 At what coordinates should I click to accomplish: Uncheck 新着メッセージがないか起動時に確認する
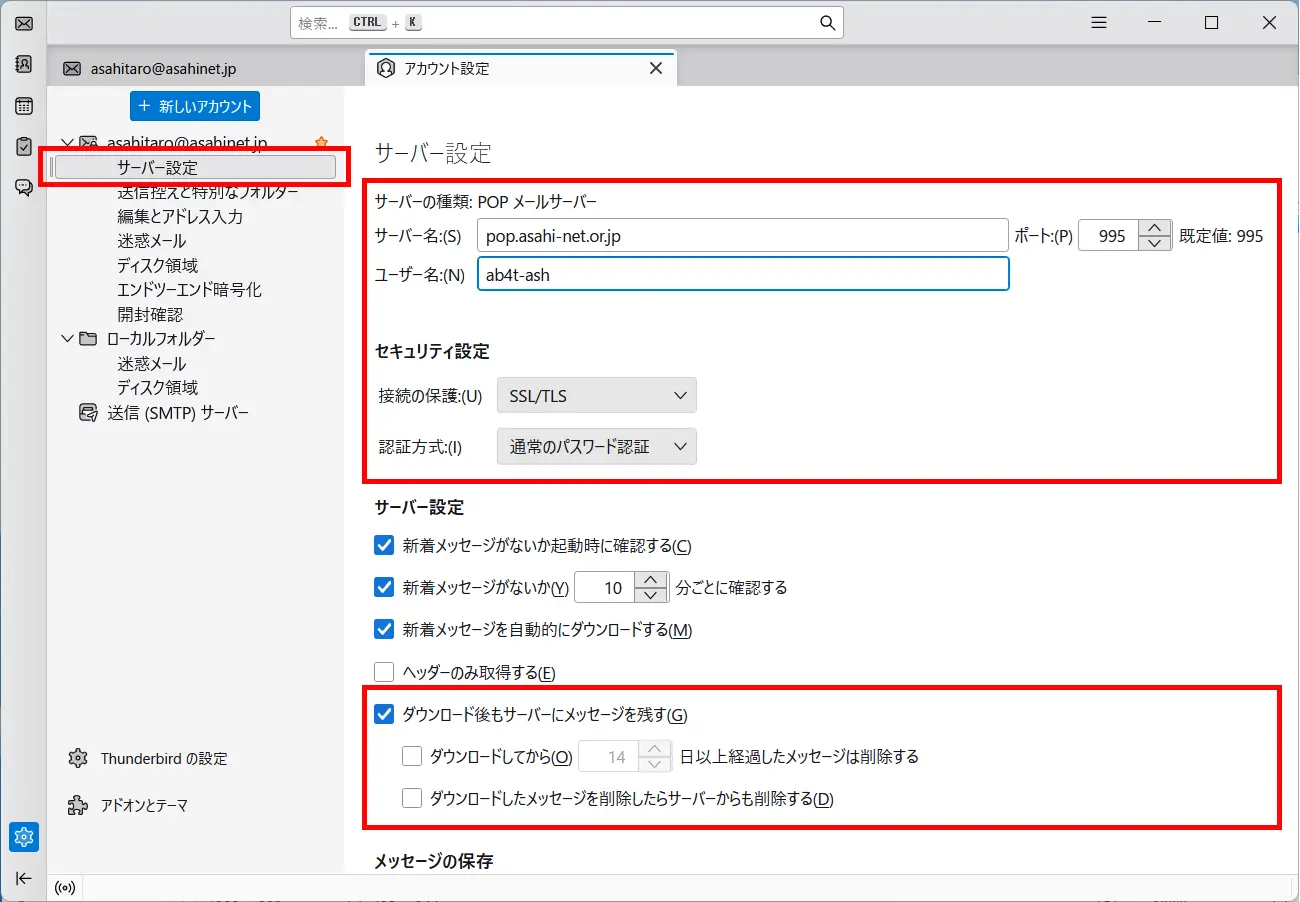(x=384, y=545)
